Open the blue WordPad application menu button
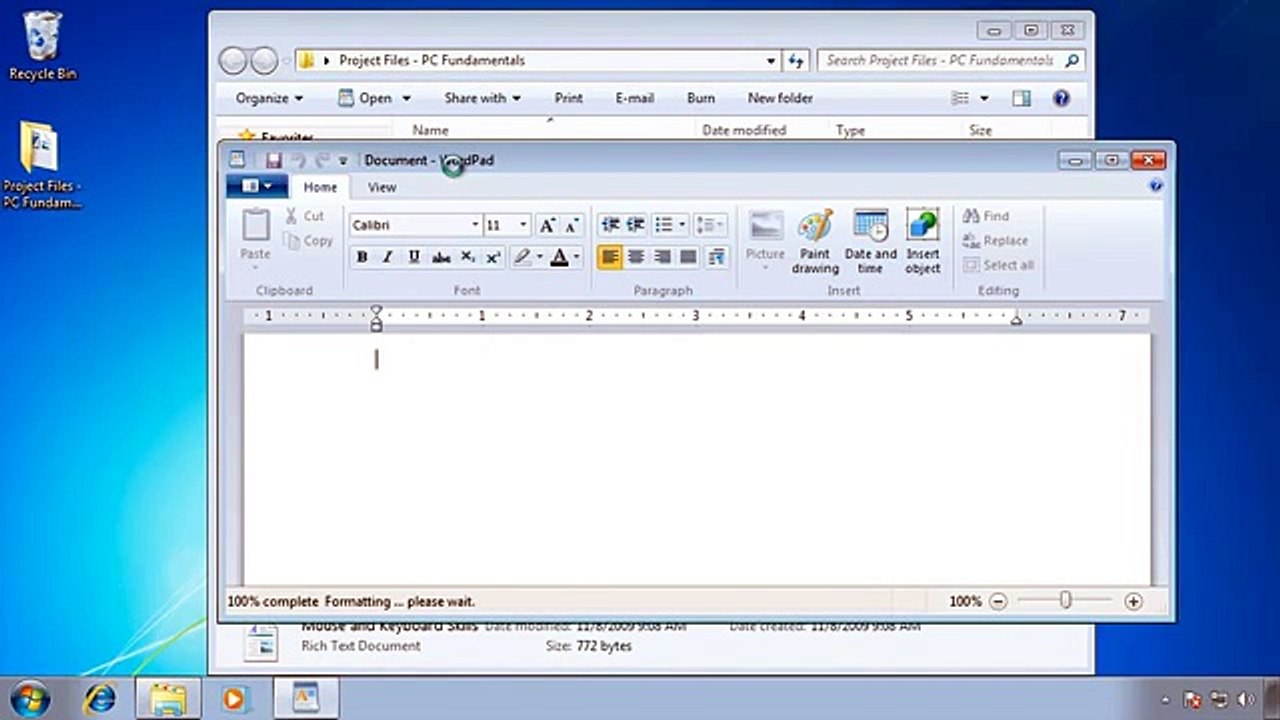The height and width of the screenshot is (720, 1280). (257, 186)
